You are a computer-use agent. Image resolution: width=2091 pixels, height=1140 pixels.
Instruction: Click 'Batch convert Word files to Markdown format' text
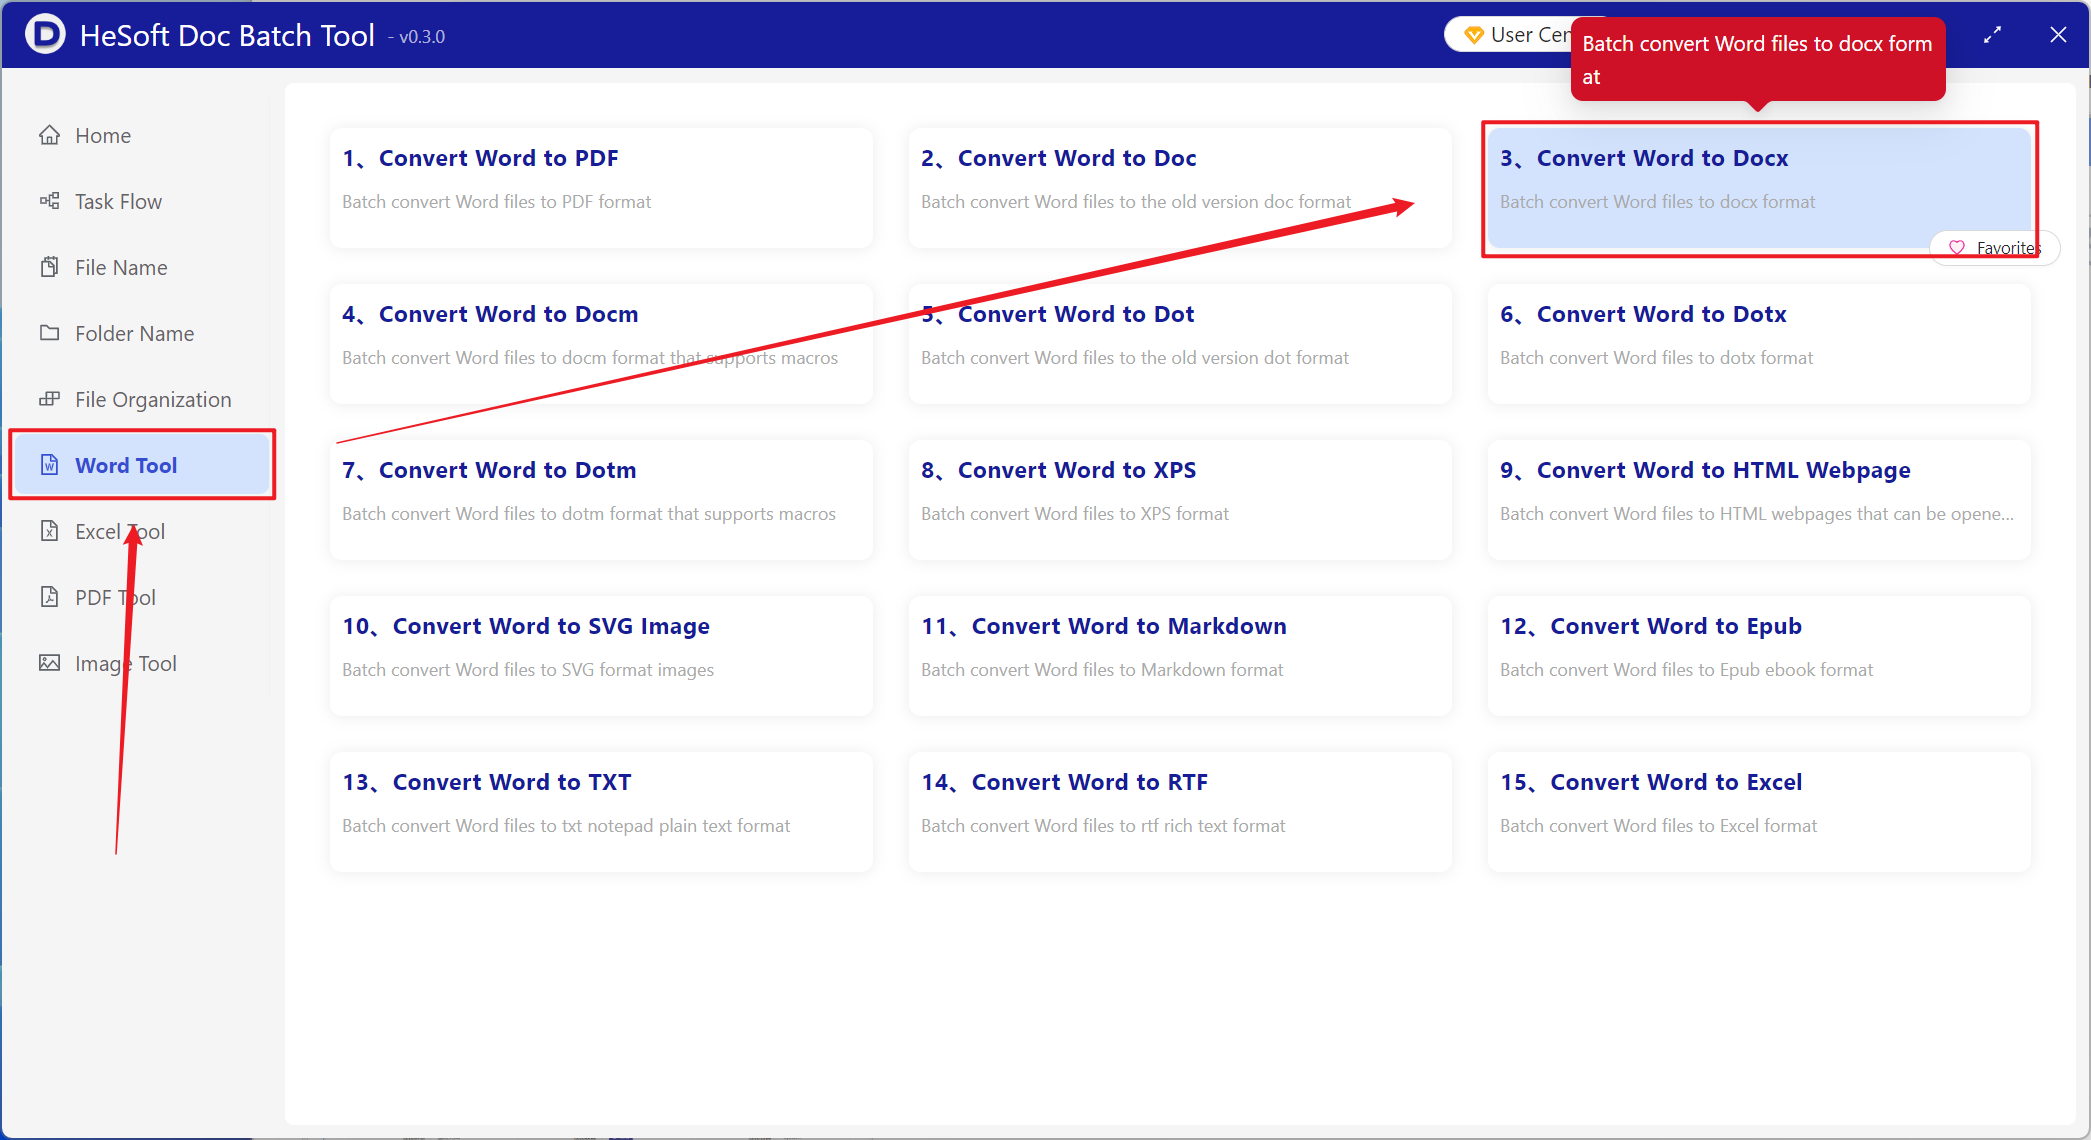point(1102,670)
